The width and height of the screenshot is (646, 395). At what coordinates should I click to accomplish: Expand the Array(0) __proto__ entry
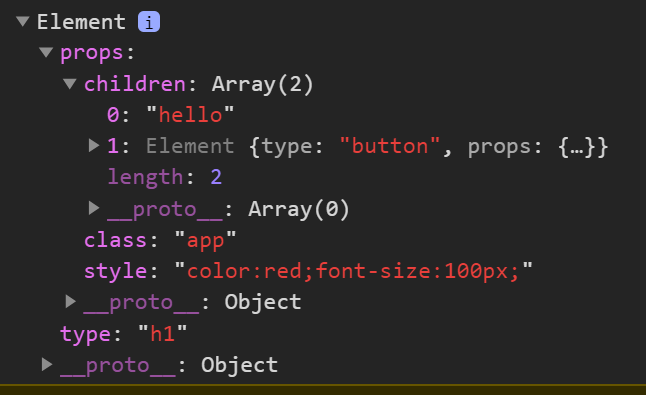(94, 208)
